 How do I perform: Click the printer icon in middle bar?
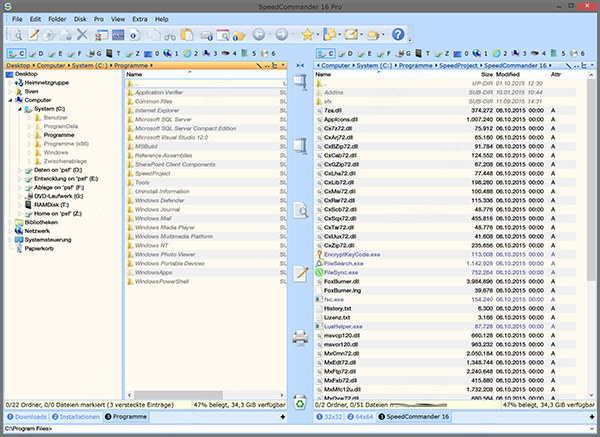coord(301,337)
